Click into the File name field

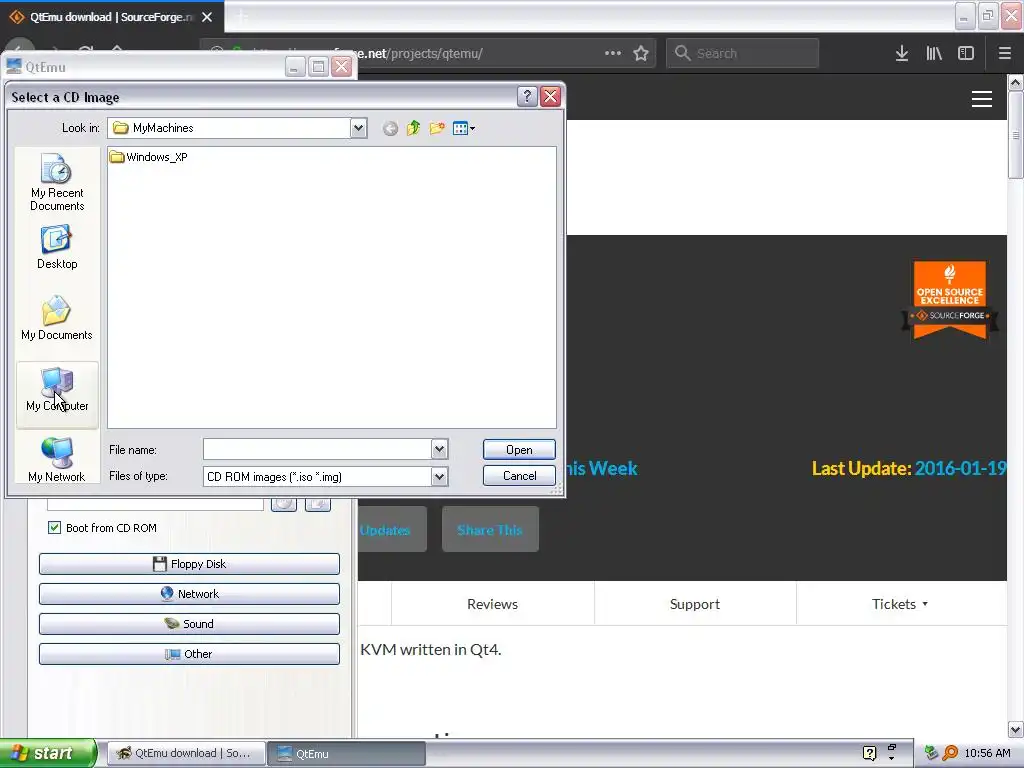pyautogui.click(x=317, y=449)
